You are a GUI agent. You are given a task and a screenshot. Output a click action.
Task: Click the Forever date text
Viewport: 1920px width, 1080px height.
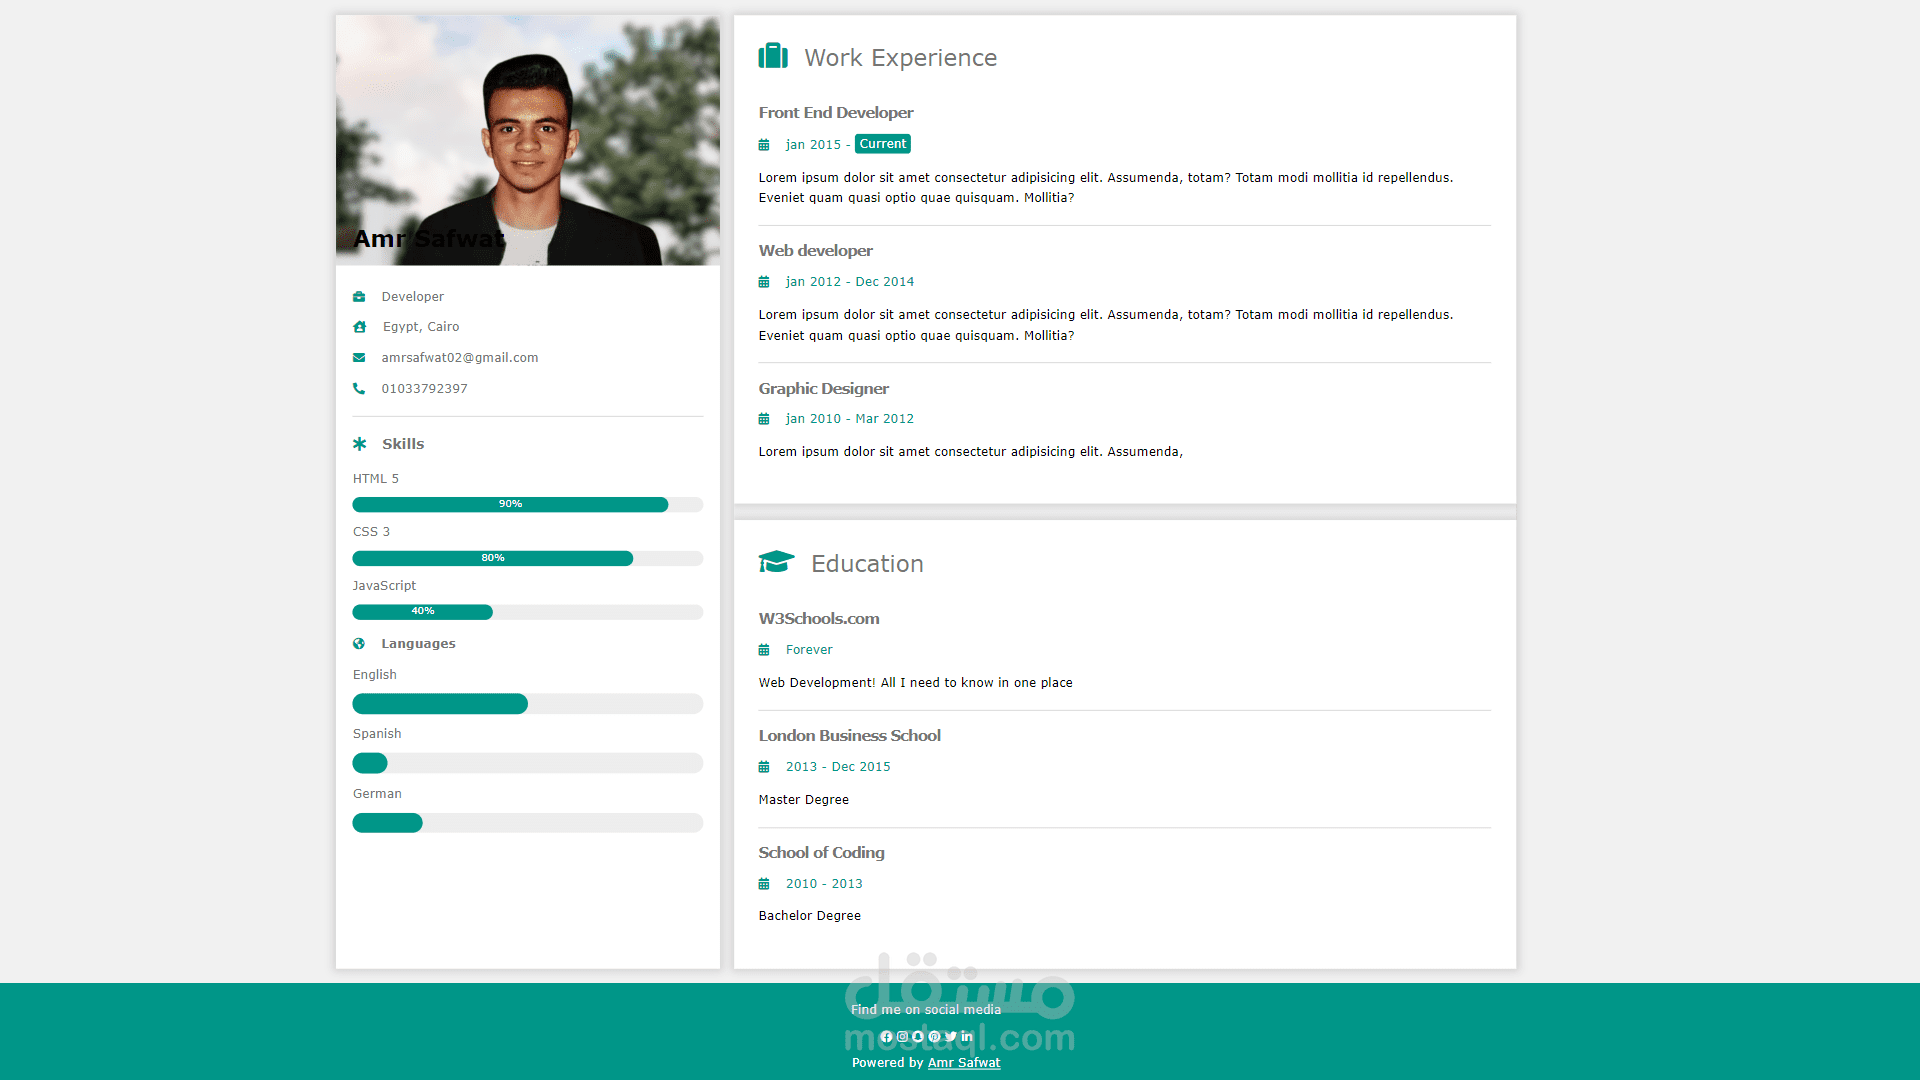[x=809, y=650]
